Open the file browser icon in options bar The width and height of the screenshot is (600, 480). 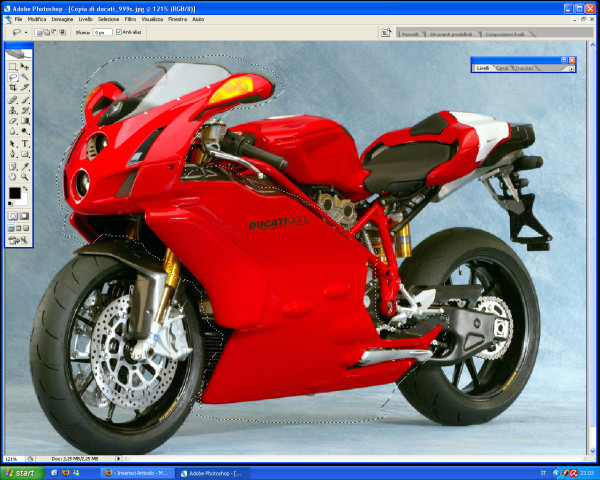pos(386,32)
